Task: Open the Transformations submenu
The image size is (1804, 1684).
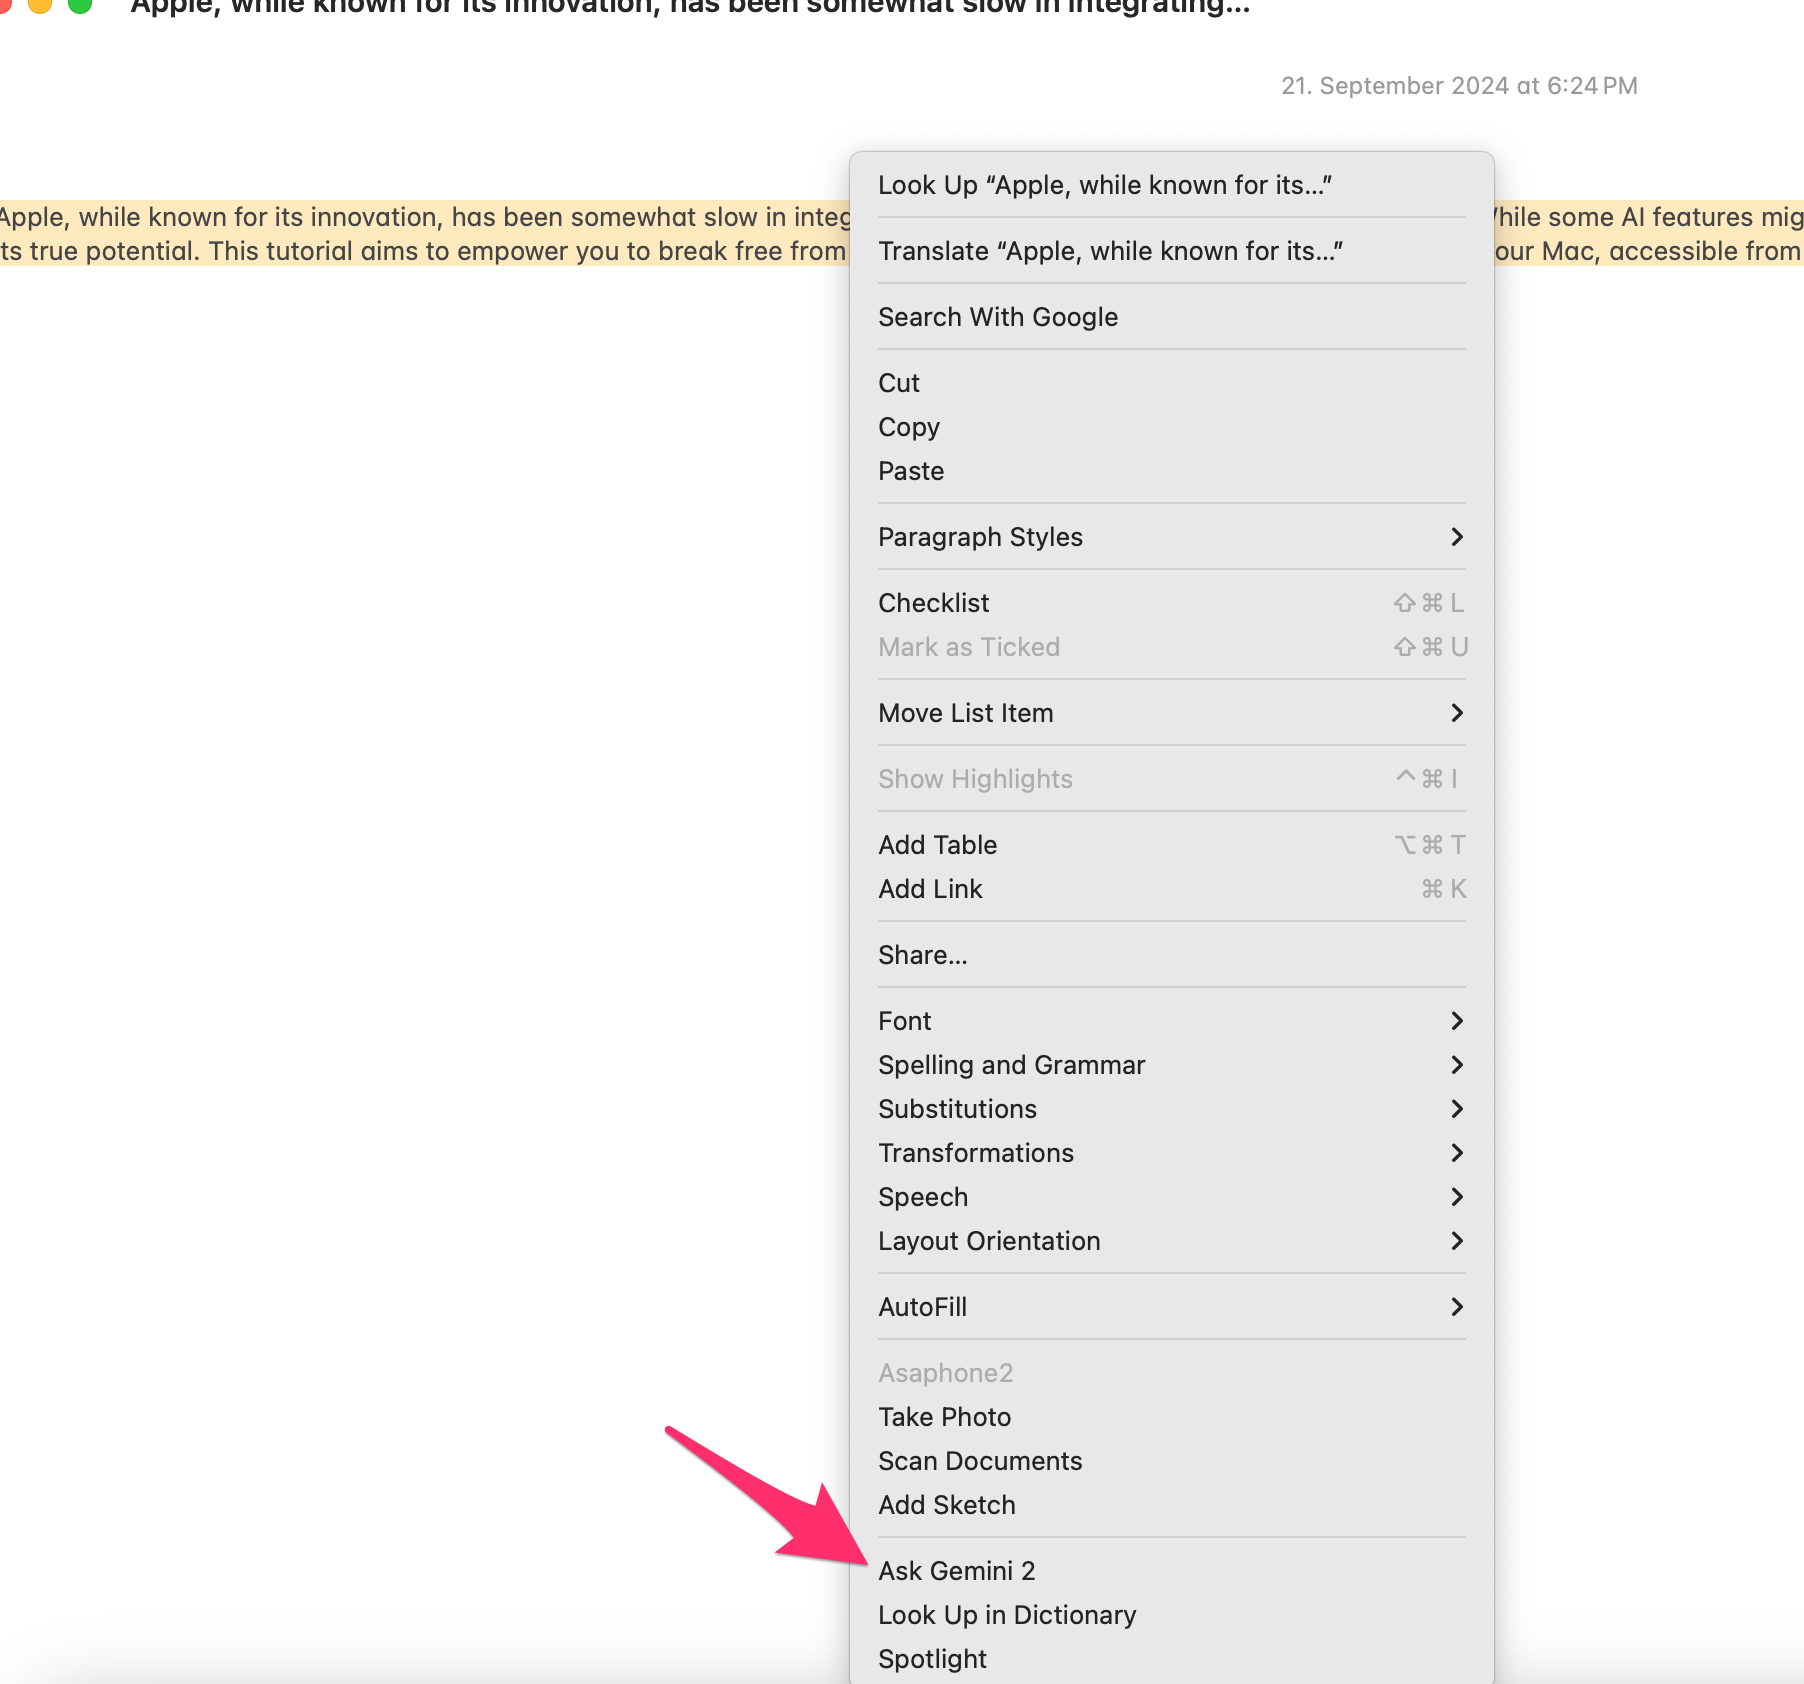Action: [1171, 1153]
